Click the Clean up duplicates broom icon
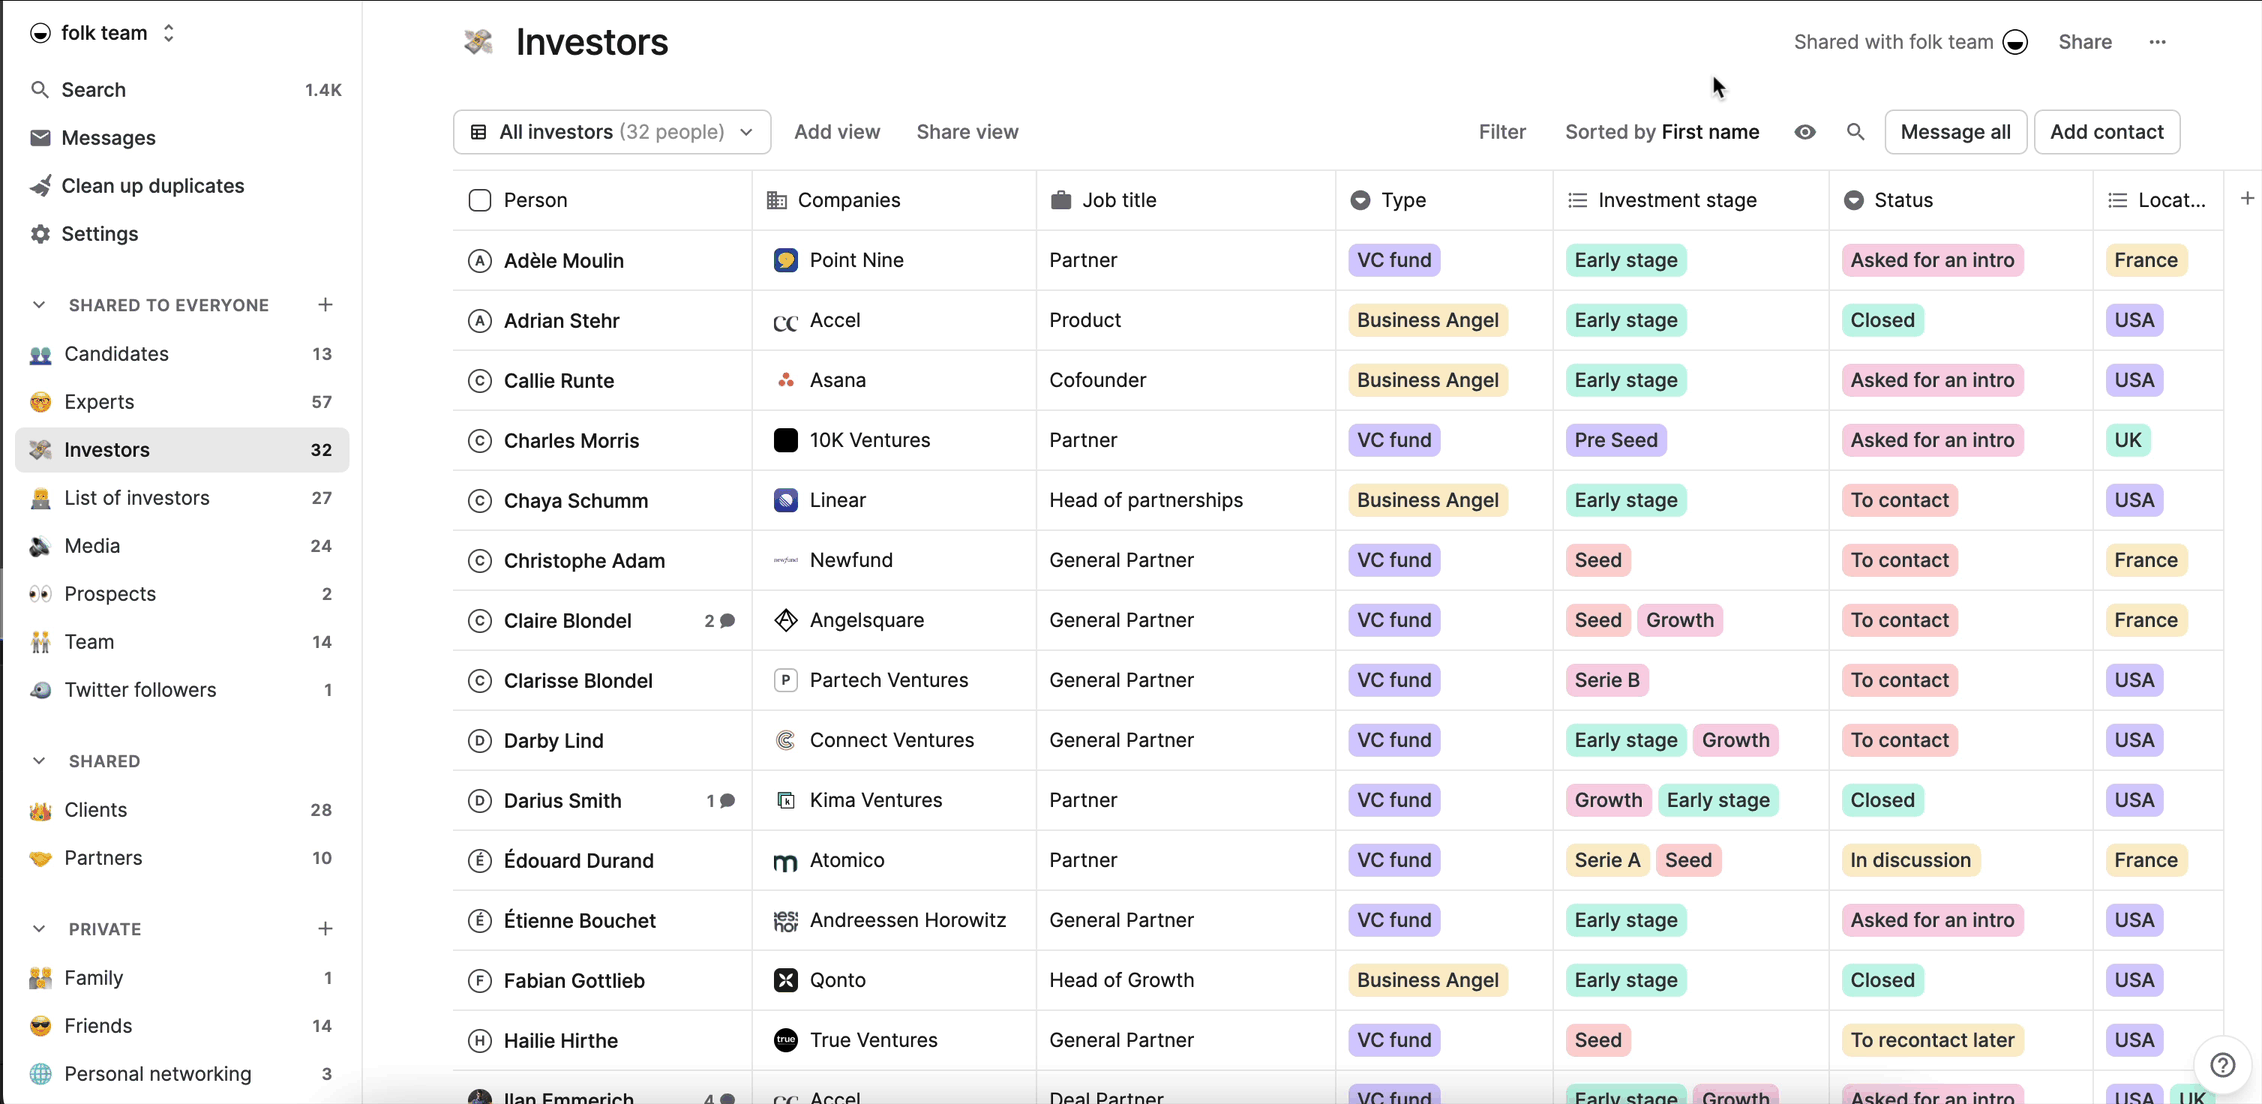This screenshot has height=1104, width=2262. 40,186
